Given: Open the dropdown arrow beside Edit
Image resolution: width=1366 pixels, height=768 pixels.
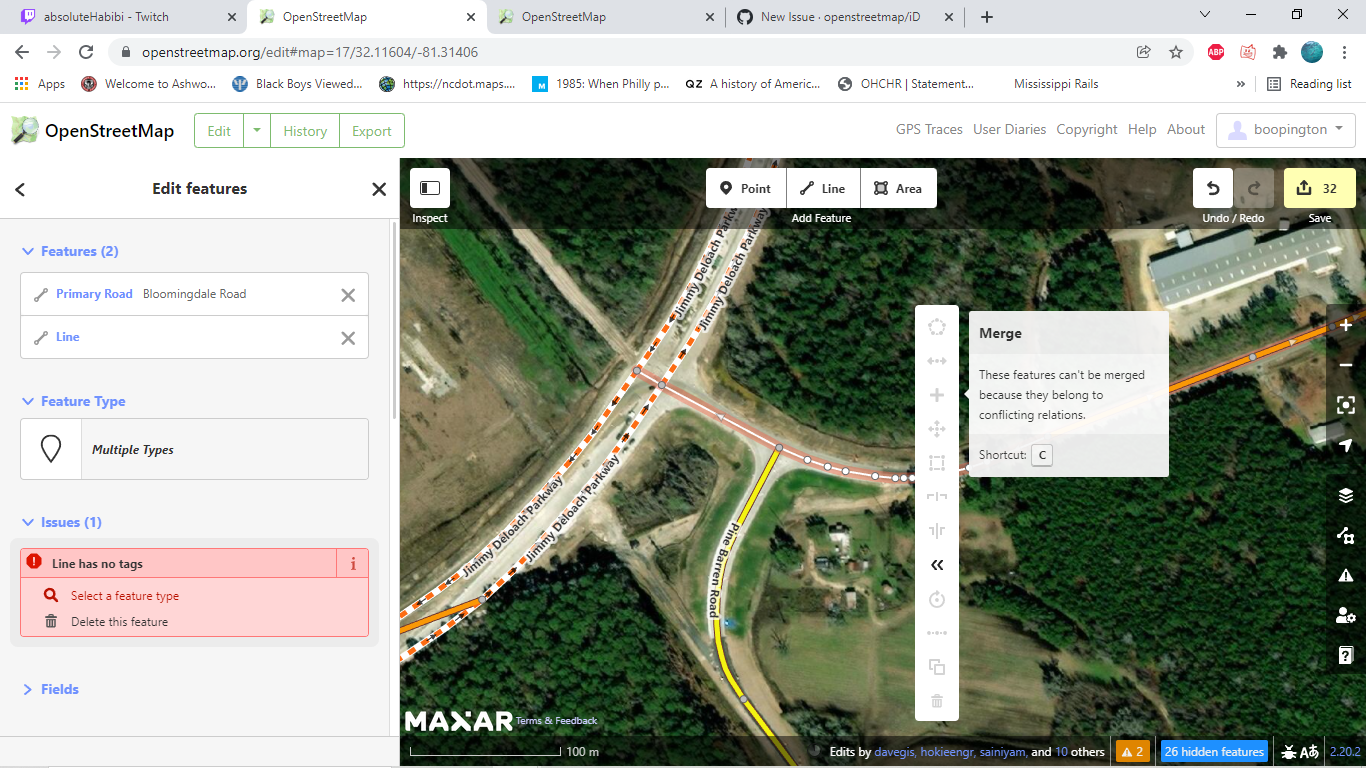Looking at the screenshot, I should pyautogui.click(x=257, y=131).
